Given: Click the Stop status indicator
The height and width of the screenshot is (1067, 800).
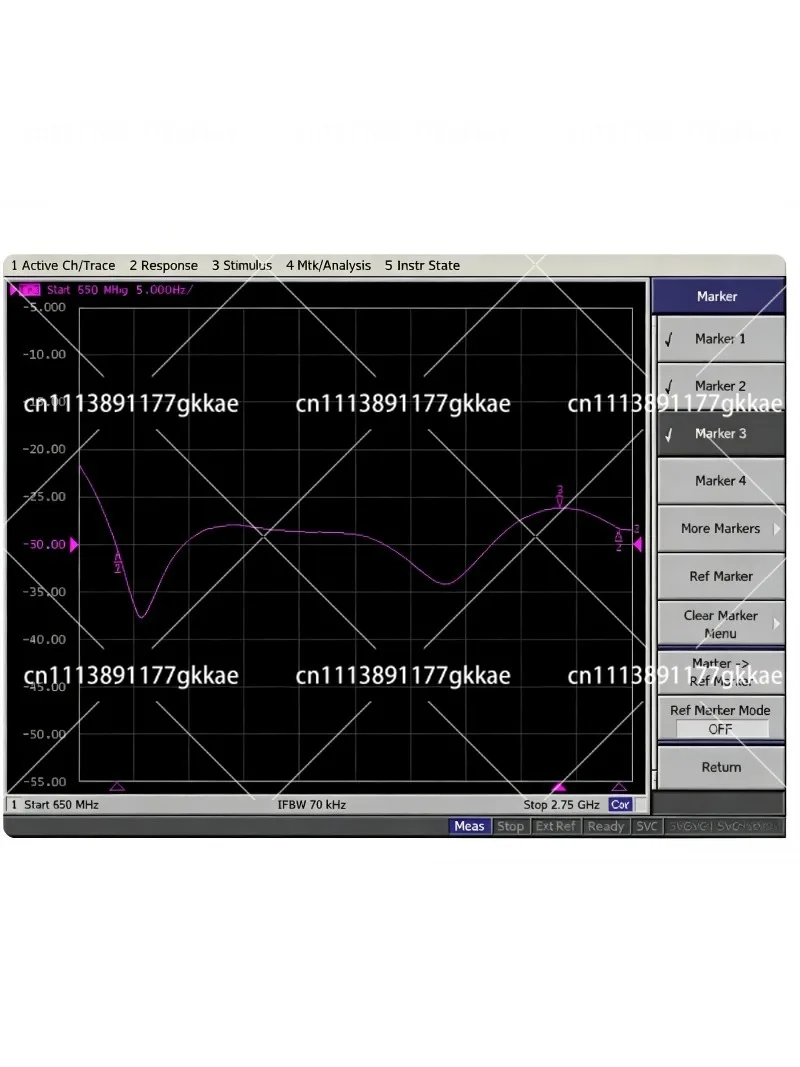Looking at the screenshot, I should [x=510, y=826].
